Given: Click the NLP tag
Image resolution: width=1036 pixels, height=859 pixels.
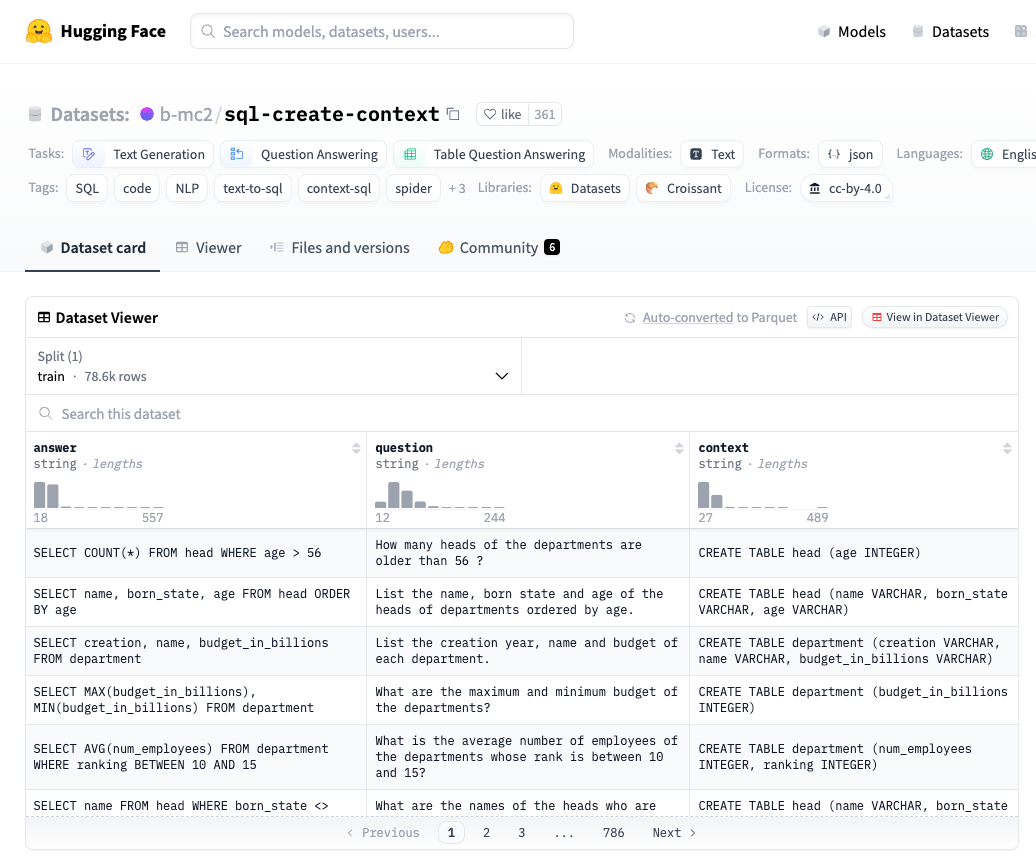Looking at the screenshot, I should [187, 188].
